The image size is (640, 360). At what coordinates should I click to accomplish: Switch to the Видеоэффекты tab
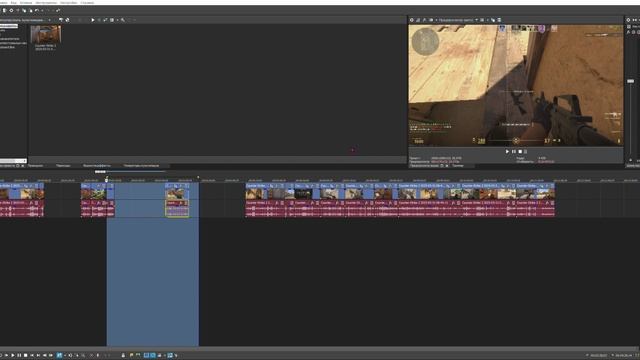(x=97, y=166)
